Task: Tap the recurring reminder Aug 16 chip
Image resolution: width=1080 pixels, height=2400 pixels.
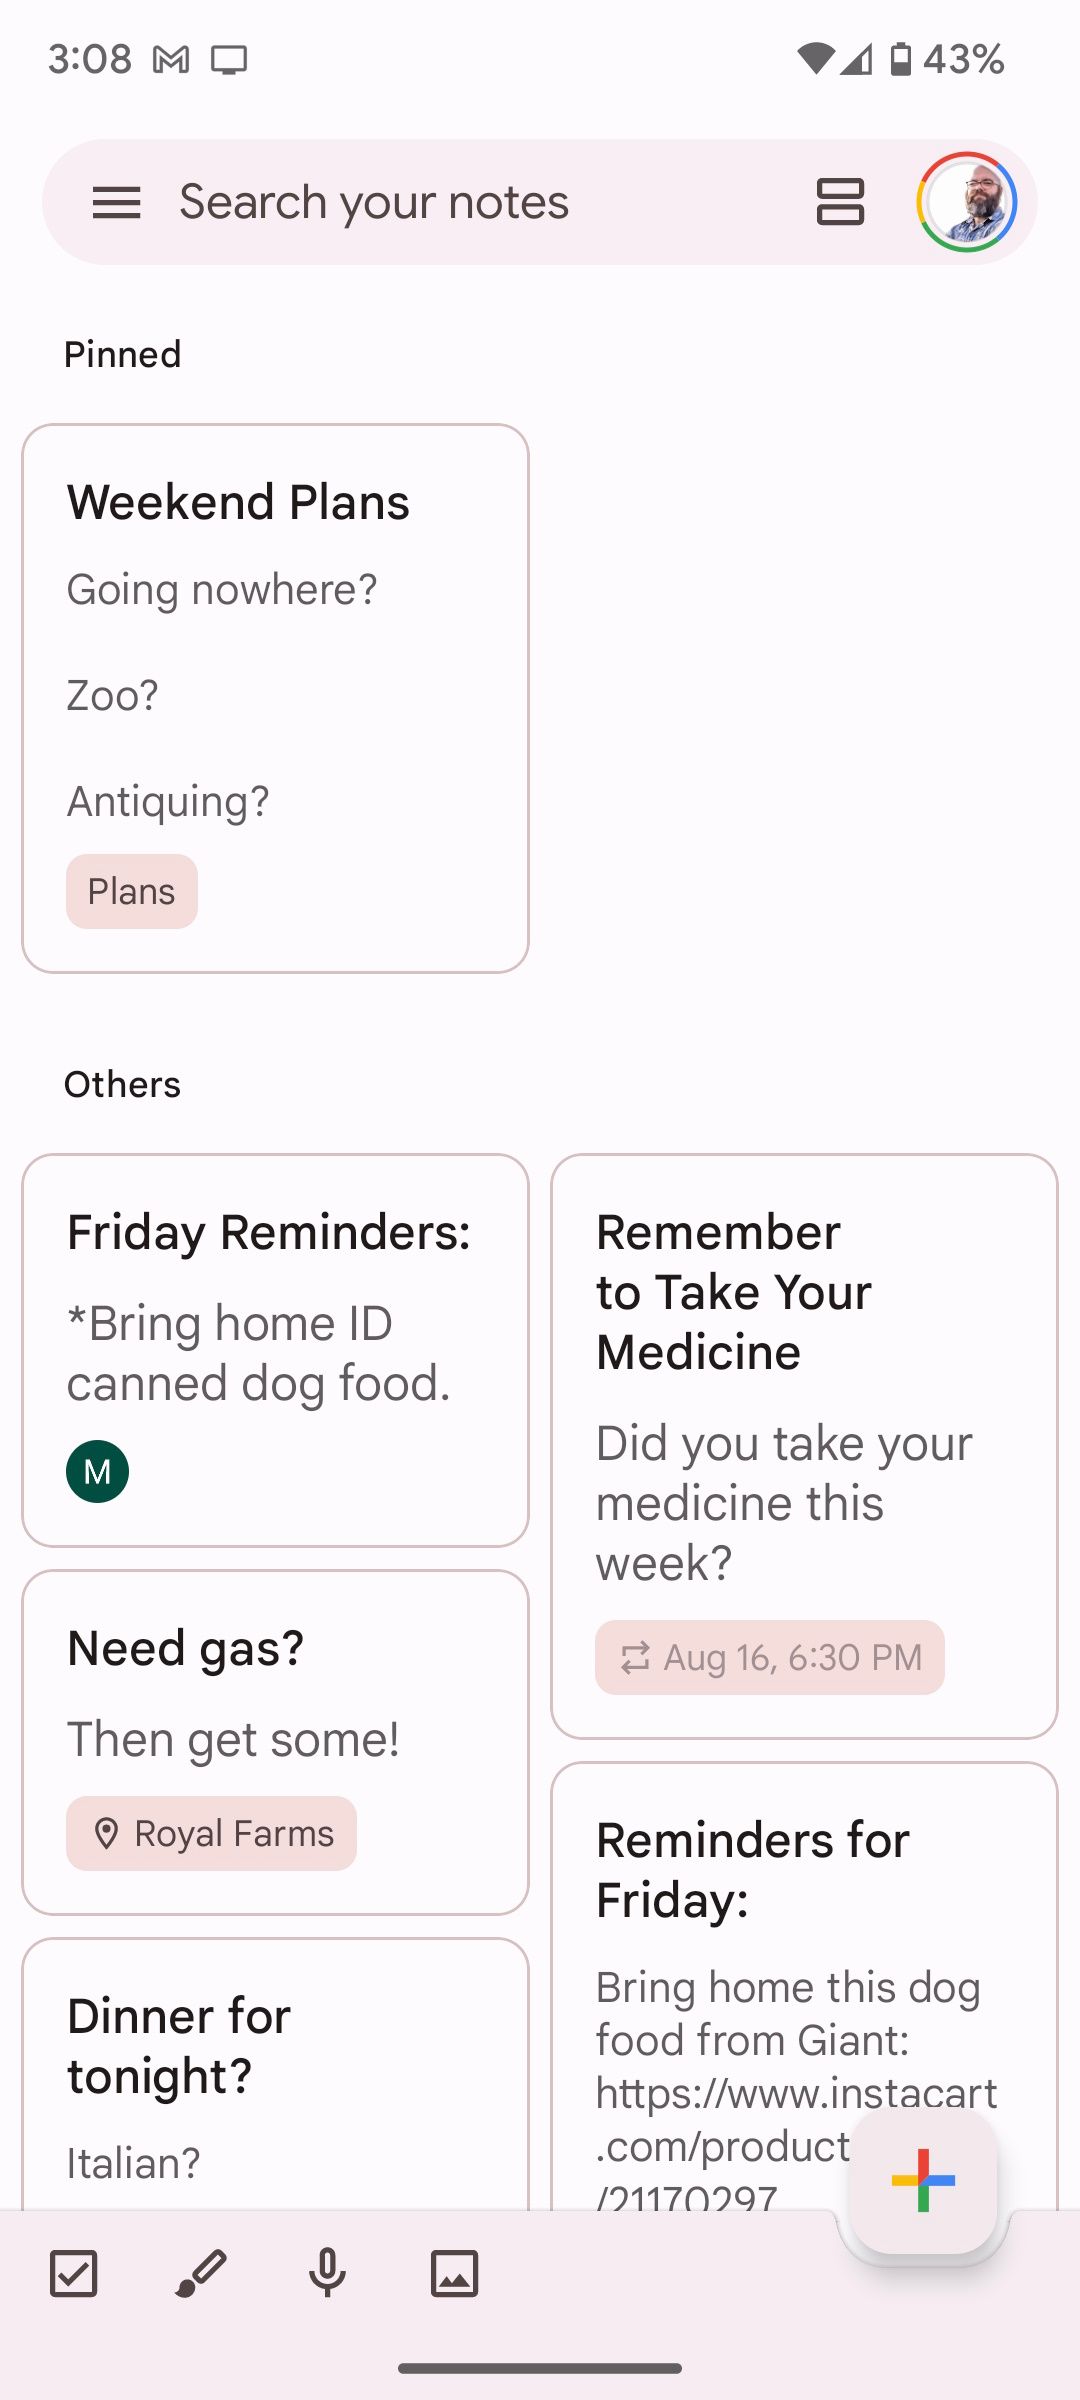Action: click(x=770, y=1657)
